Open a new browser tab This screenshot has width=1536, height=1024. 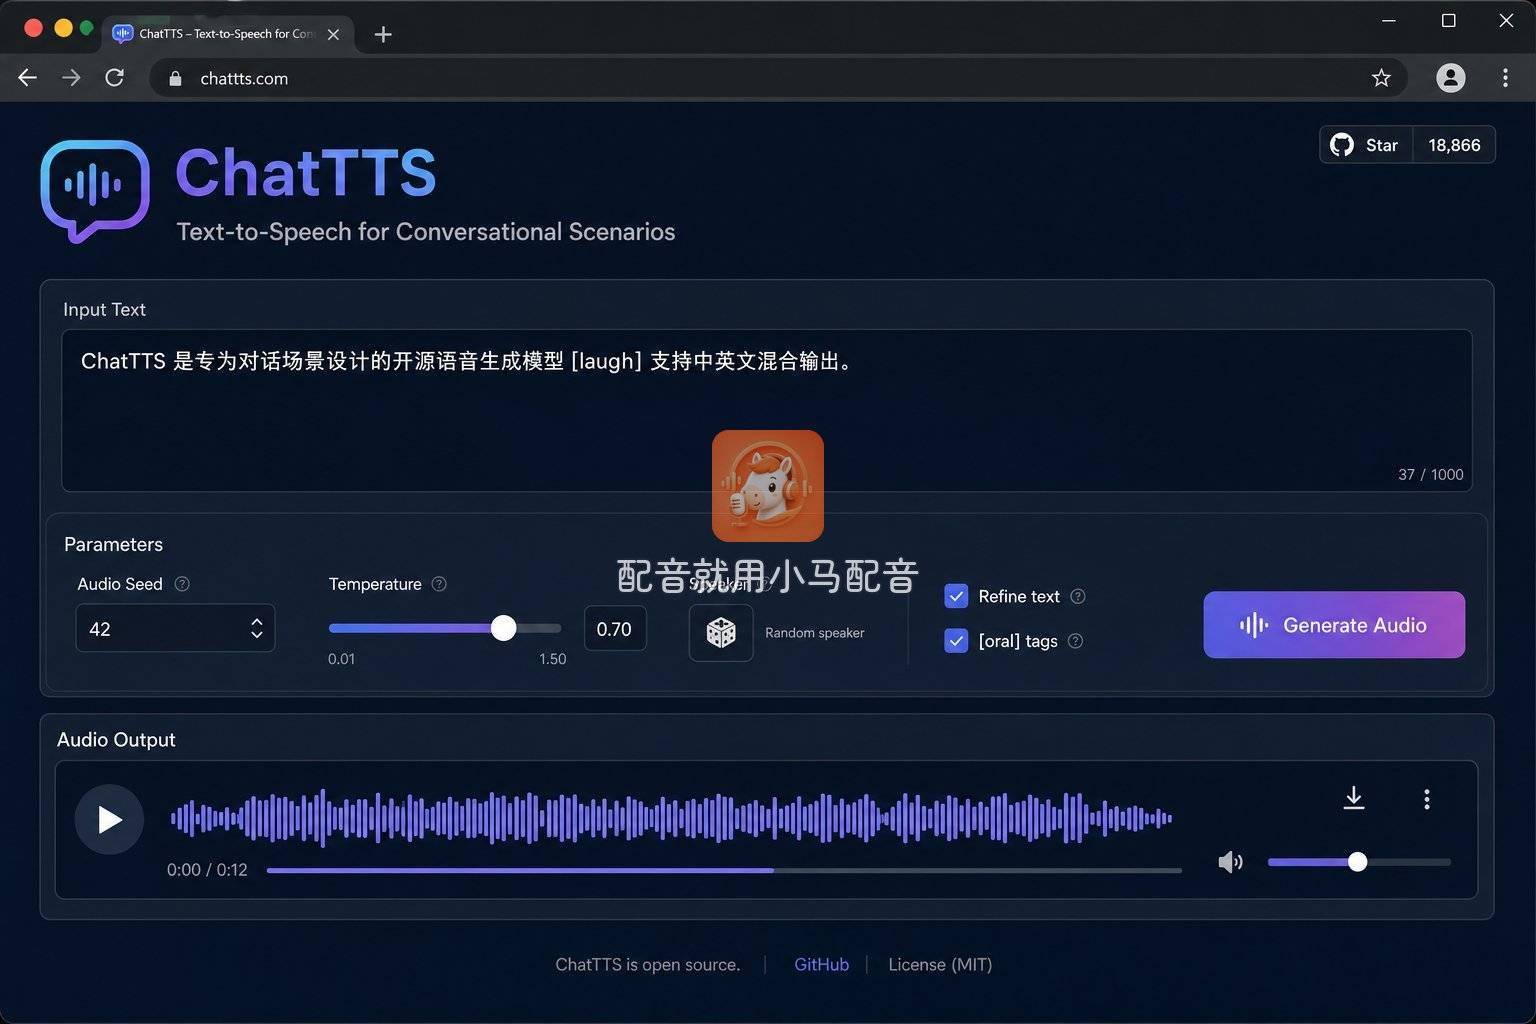click(383, 34)
